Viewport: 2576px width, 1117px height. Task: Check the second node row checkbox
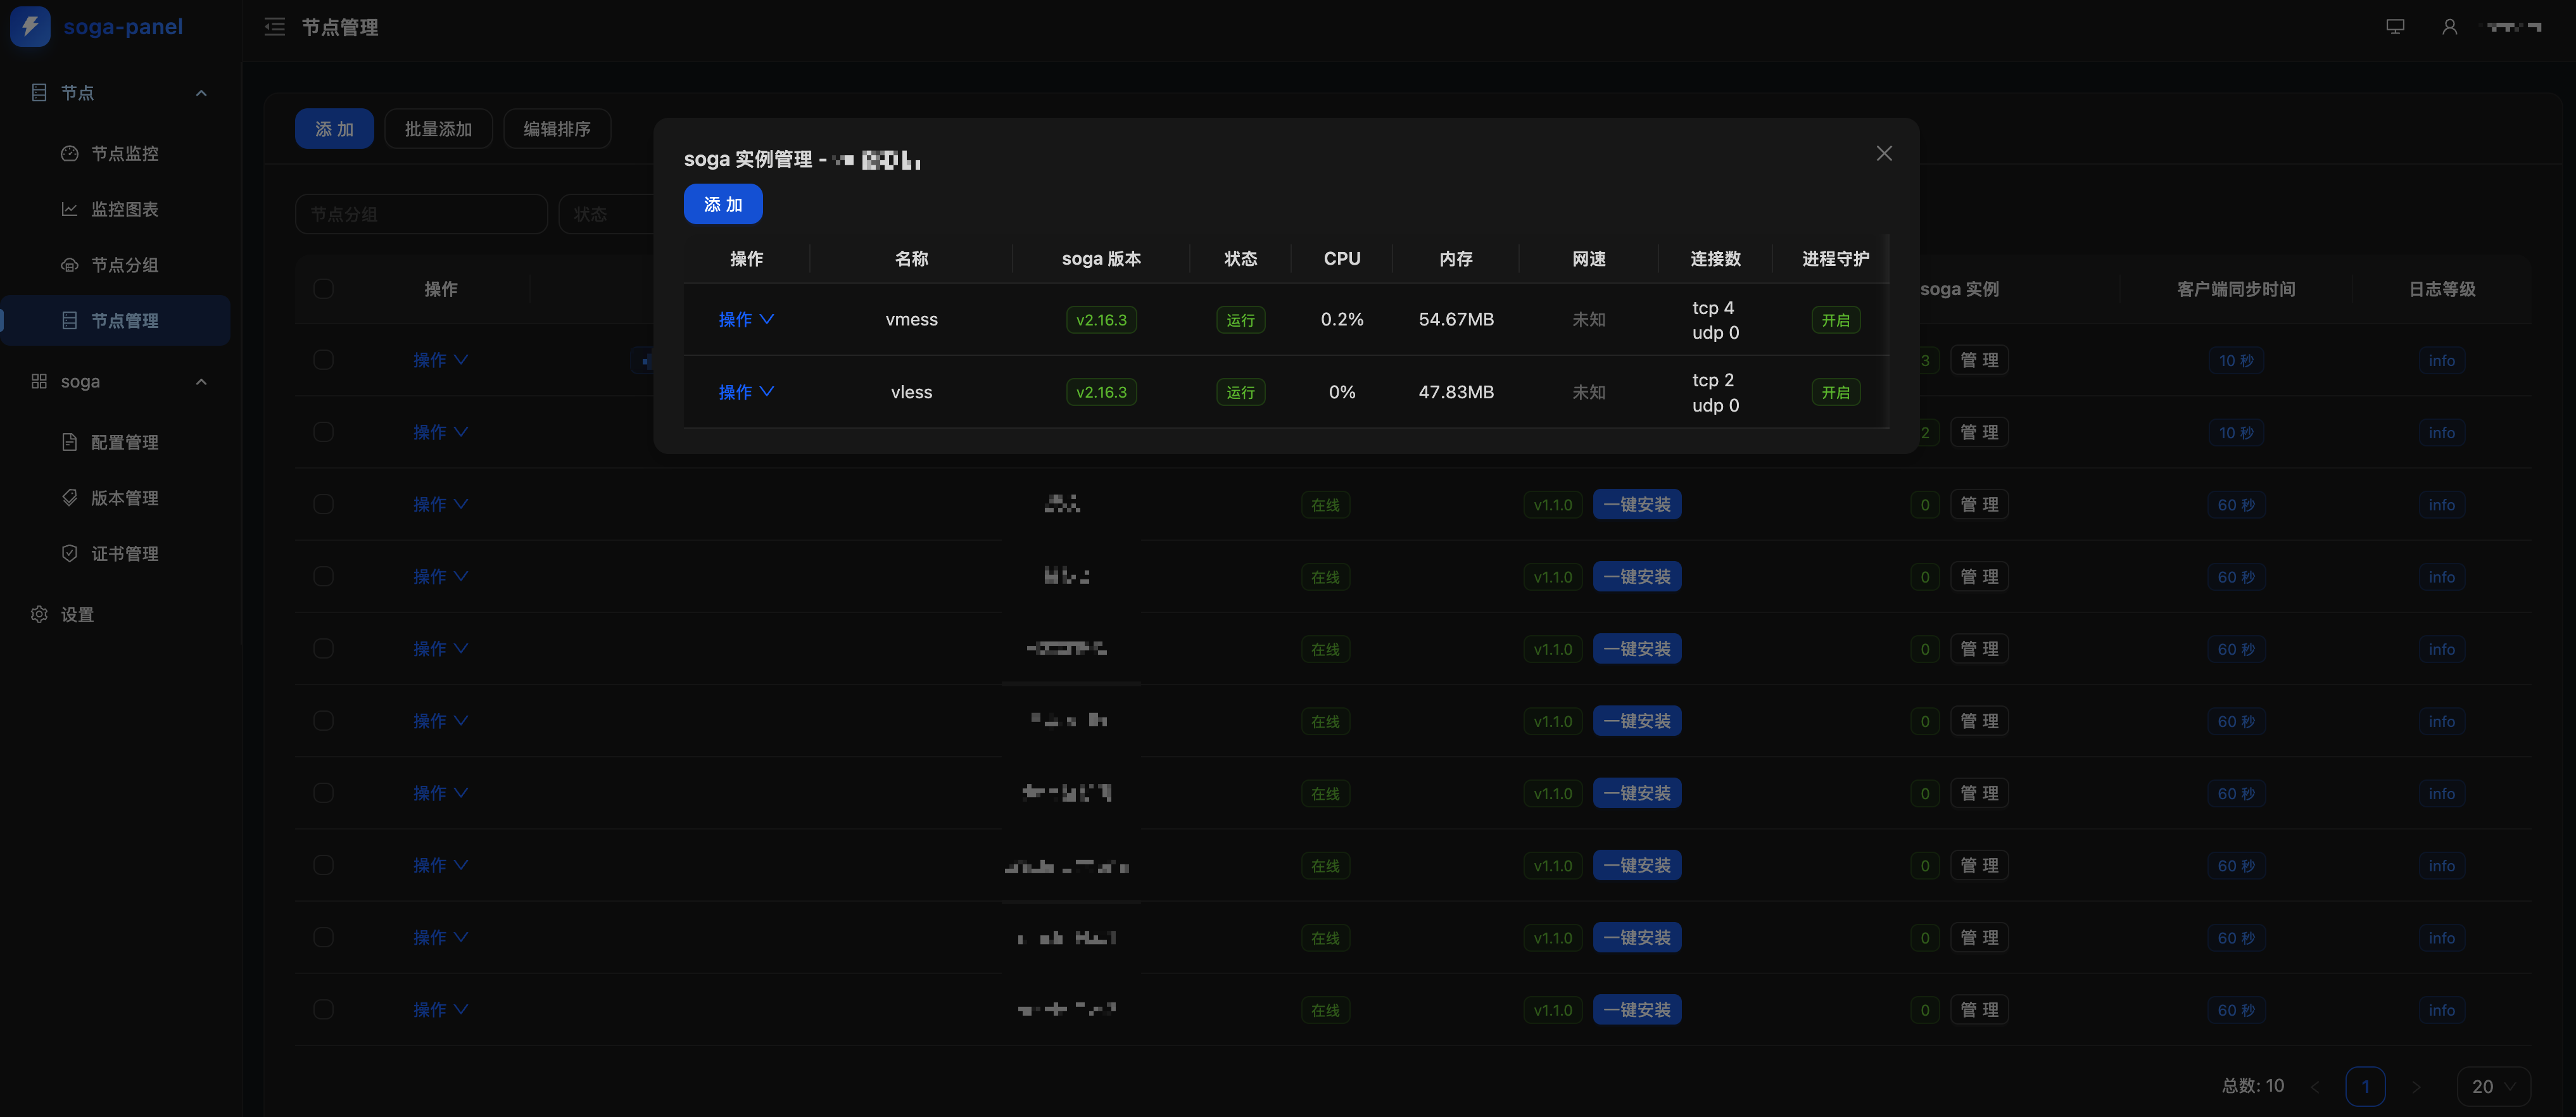click(323, 432)
